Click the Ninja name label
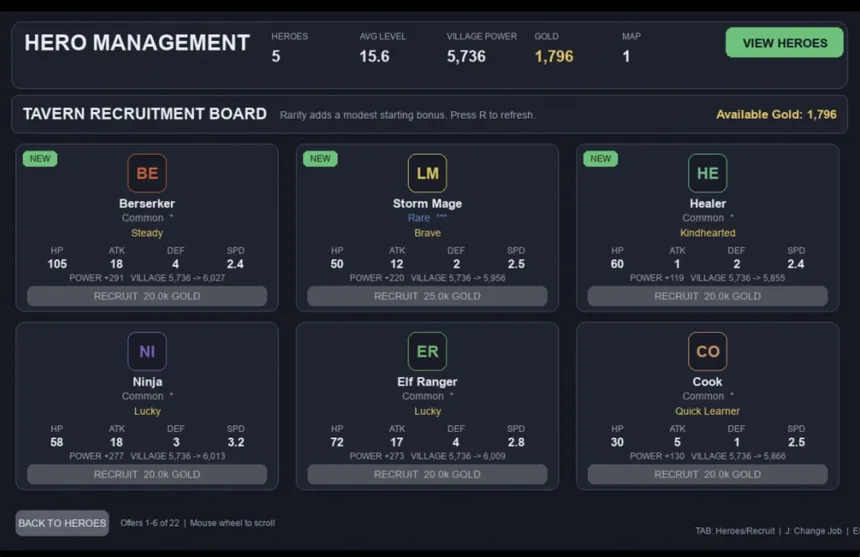The image size is (860, 557). point(147,382)
